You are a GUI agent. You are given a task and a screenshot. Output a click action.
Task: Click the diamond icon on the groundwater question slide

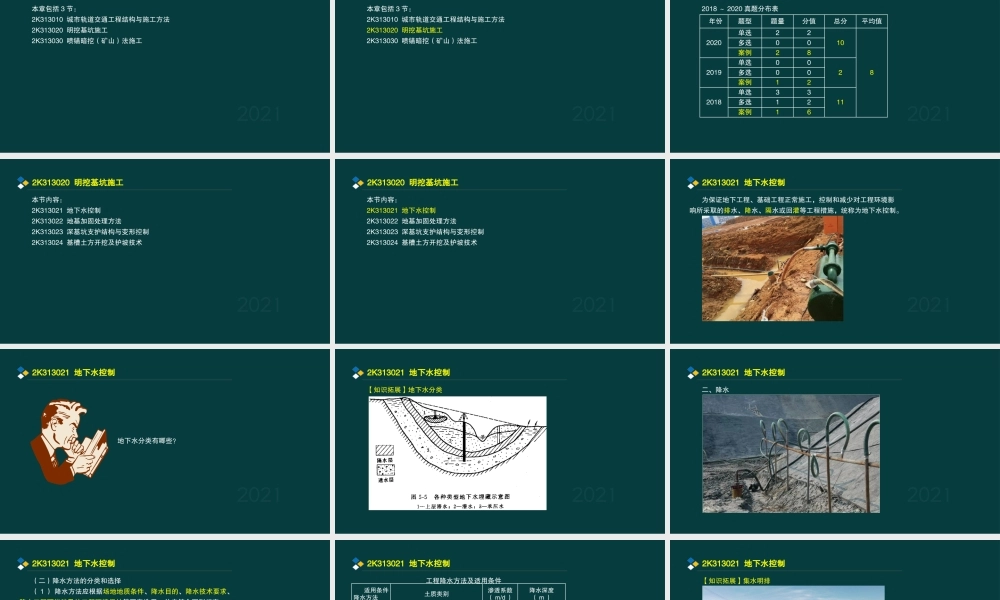(x=22, y=372)
